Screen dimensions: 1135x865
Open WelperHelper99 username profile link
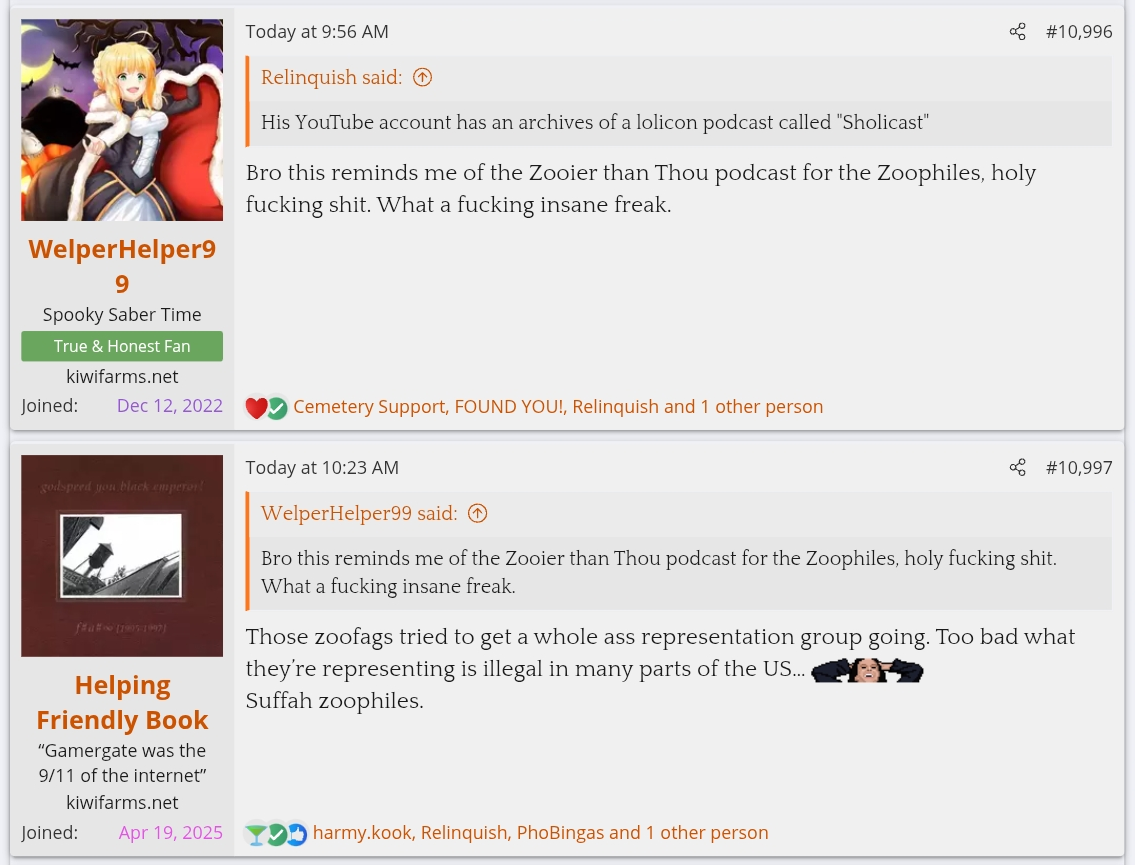tap(122, 266)
